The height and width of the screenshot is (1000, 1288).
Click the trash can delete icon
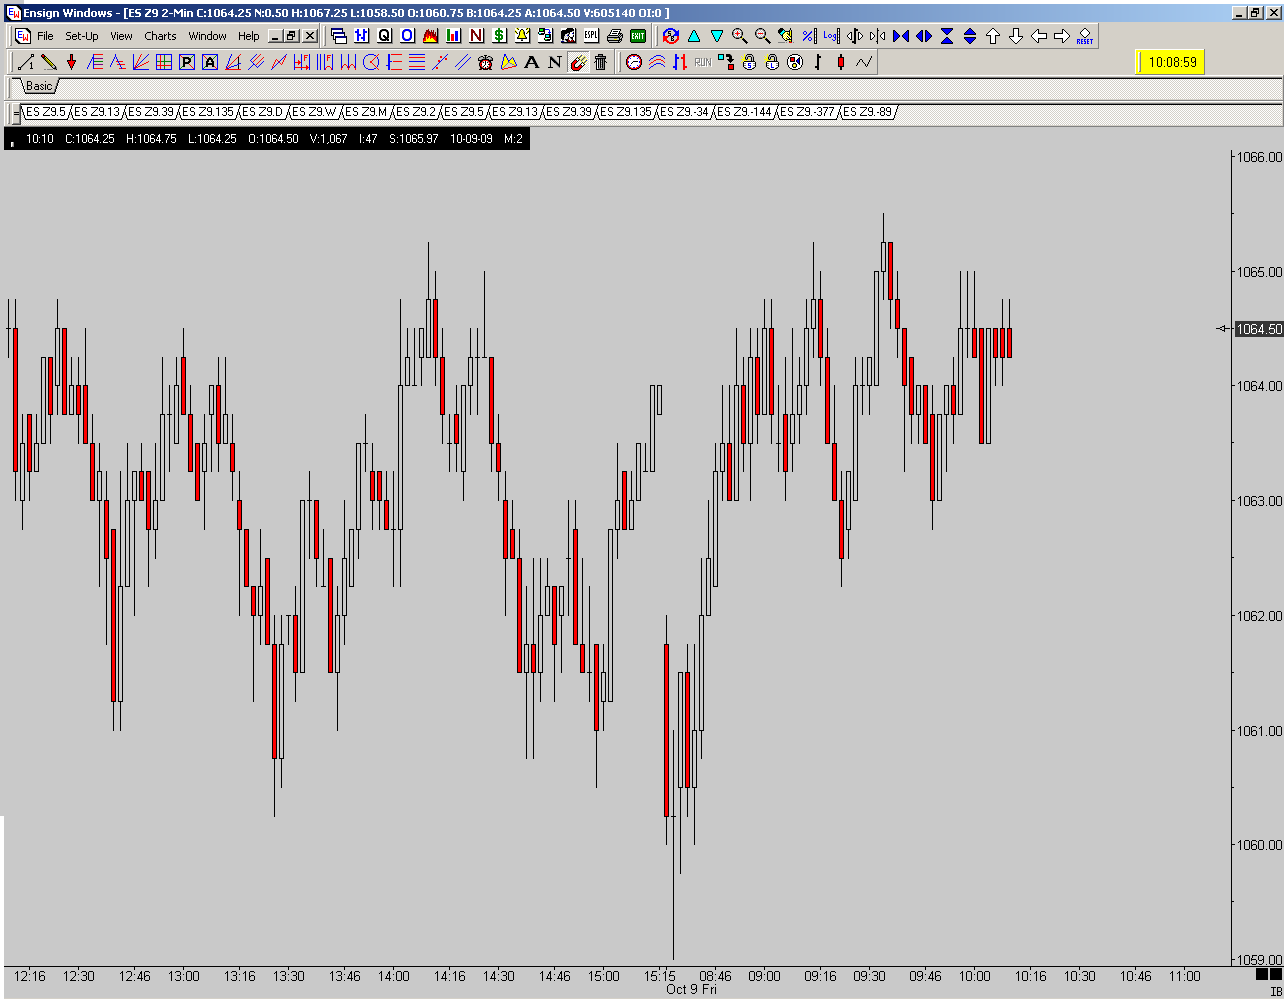(600, 62)
